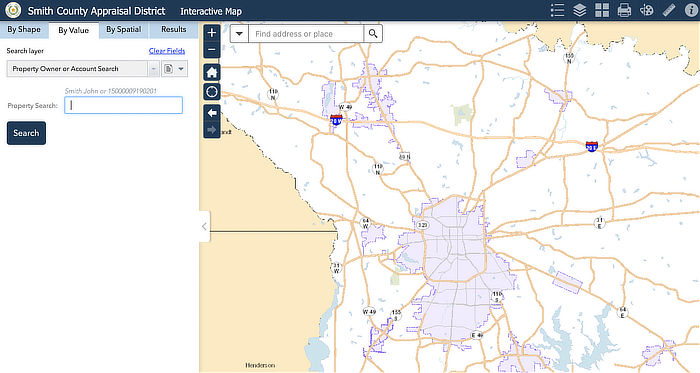Click the Search button
This screenshot has height=373, width=700.
tap(26, 133)
